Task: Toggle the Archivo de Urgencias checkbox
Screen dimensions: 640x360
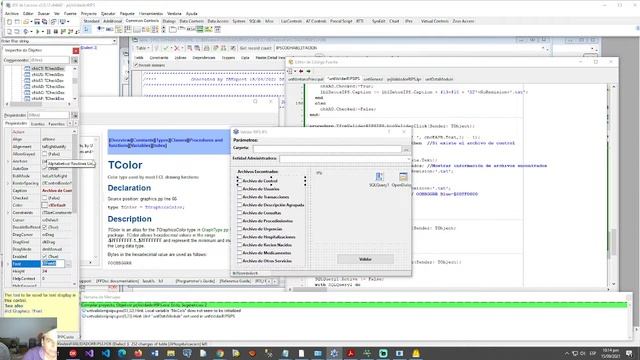Action: coord(240,229)
